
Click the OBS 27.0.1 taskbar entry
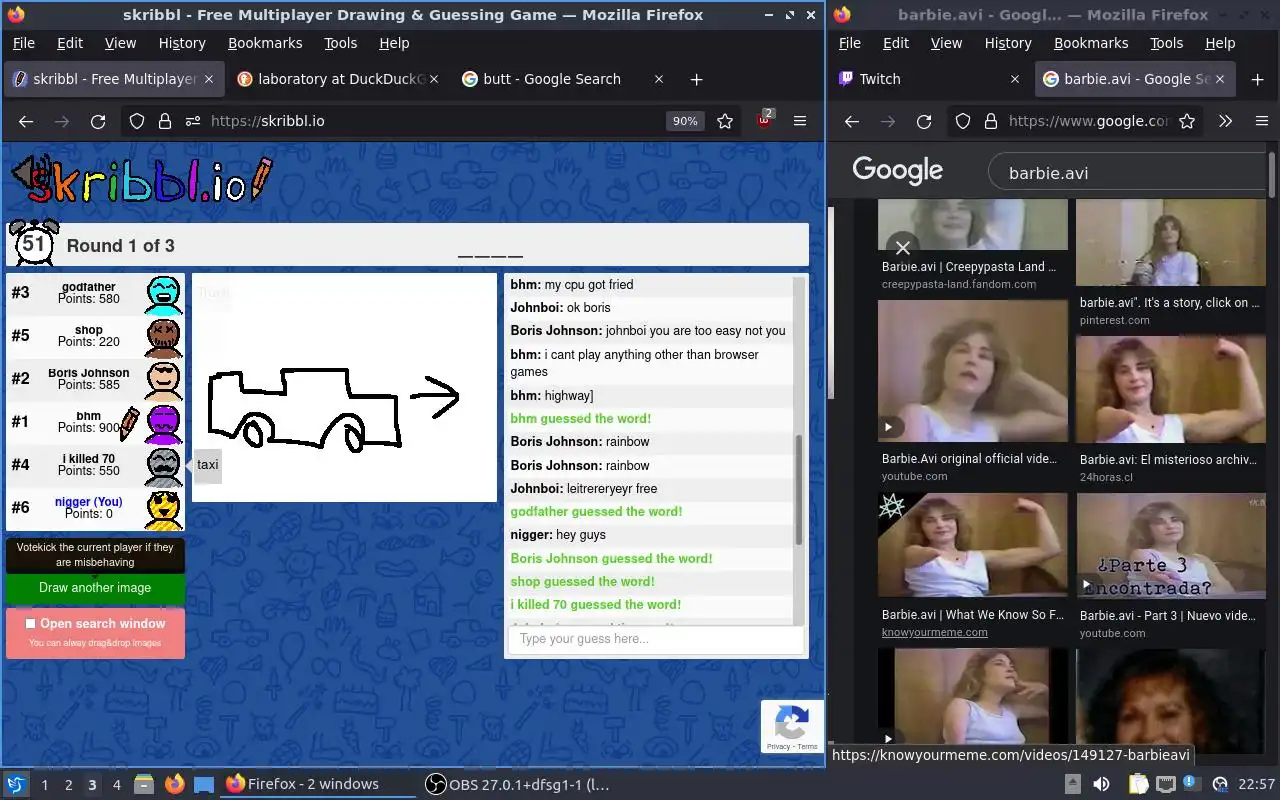click(517, 784)
